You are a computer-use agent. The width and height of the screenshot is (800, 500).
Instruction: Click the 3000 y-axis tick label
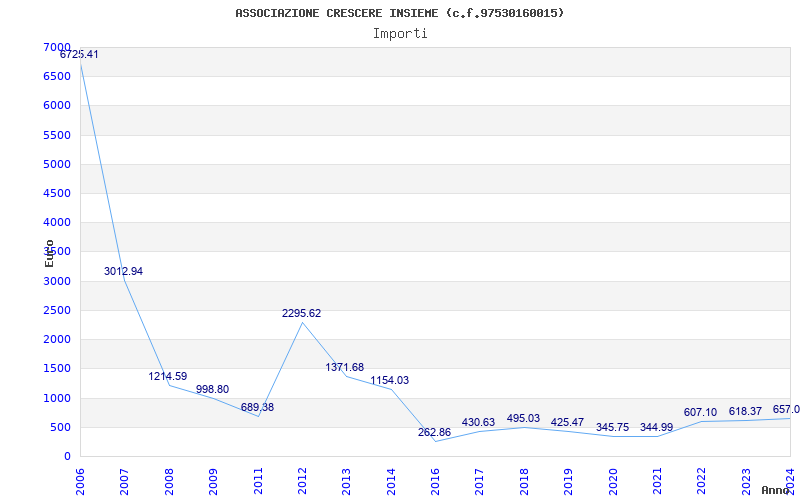(57, 281)
